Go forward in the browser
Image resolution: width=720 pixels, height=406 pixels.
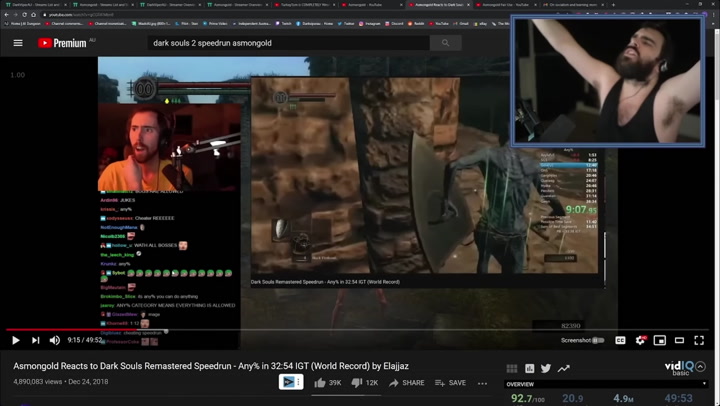(x=15, y=15)
